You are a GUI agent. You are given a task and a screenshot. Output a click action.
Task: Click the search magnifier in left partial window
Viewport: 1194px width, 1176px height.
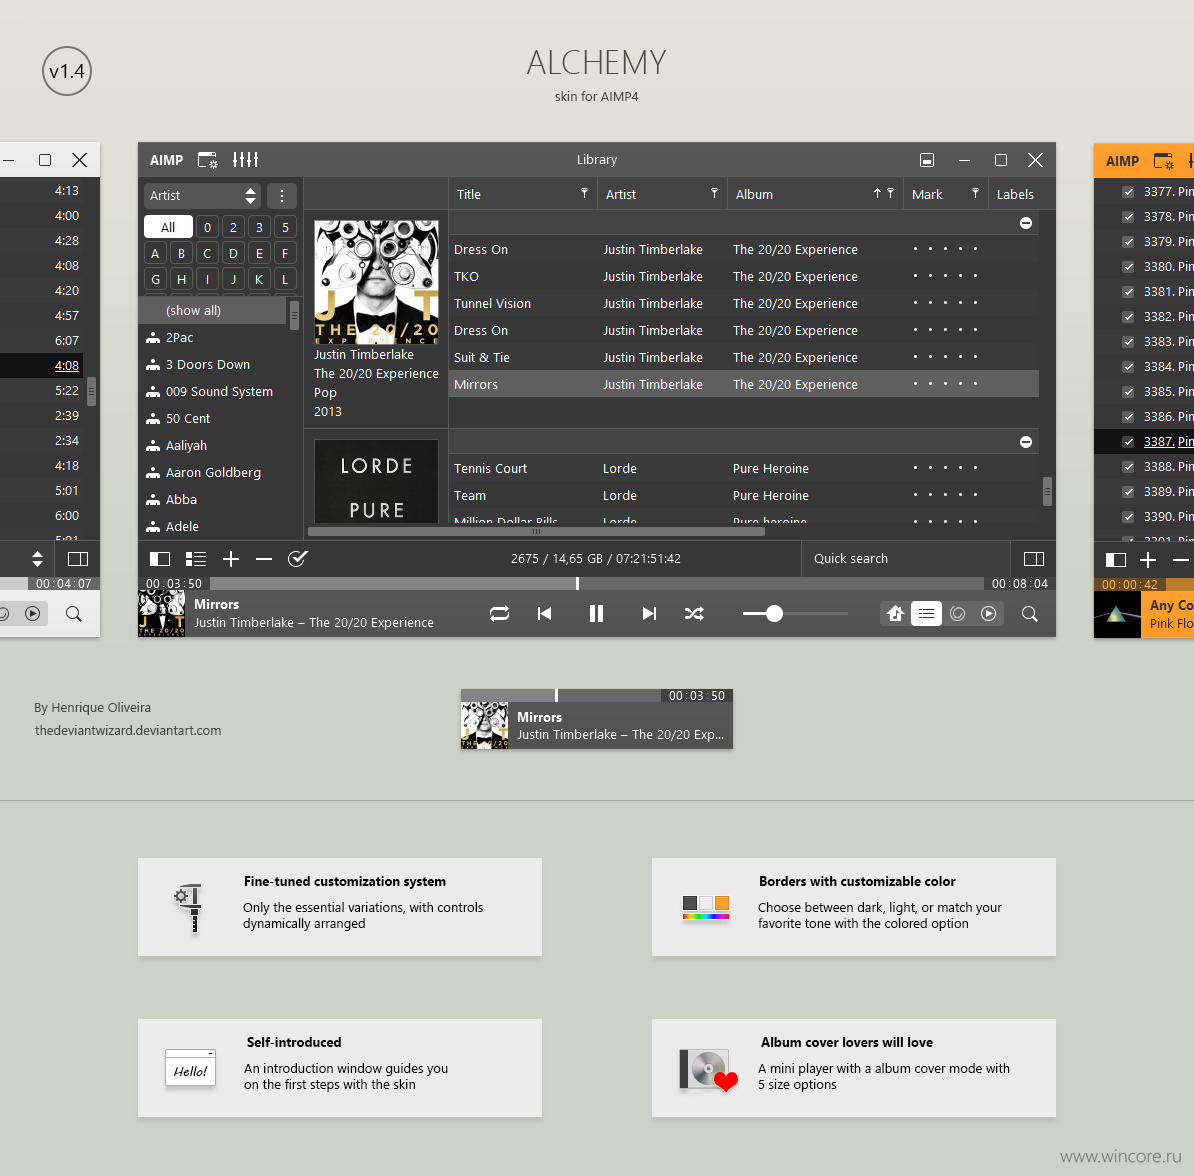74,614
